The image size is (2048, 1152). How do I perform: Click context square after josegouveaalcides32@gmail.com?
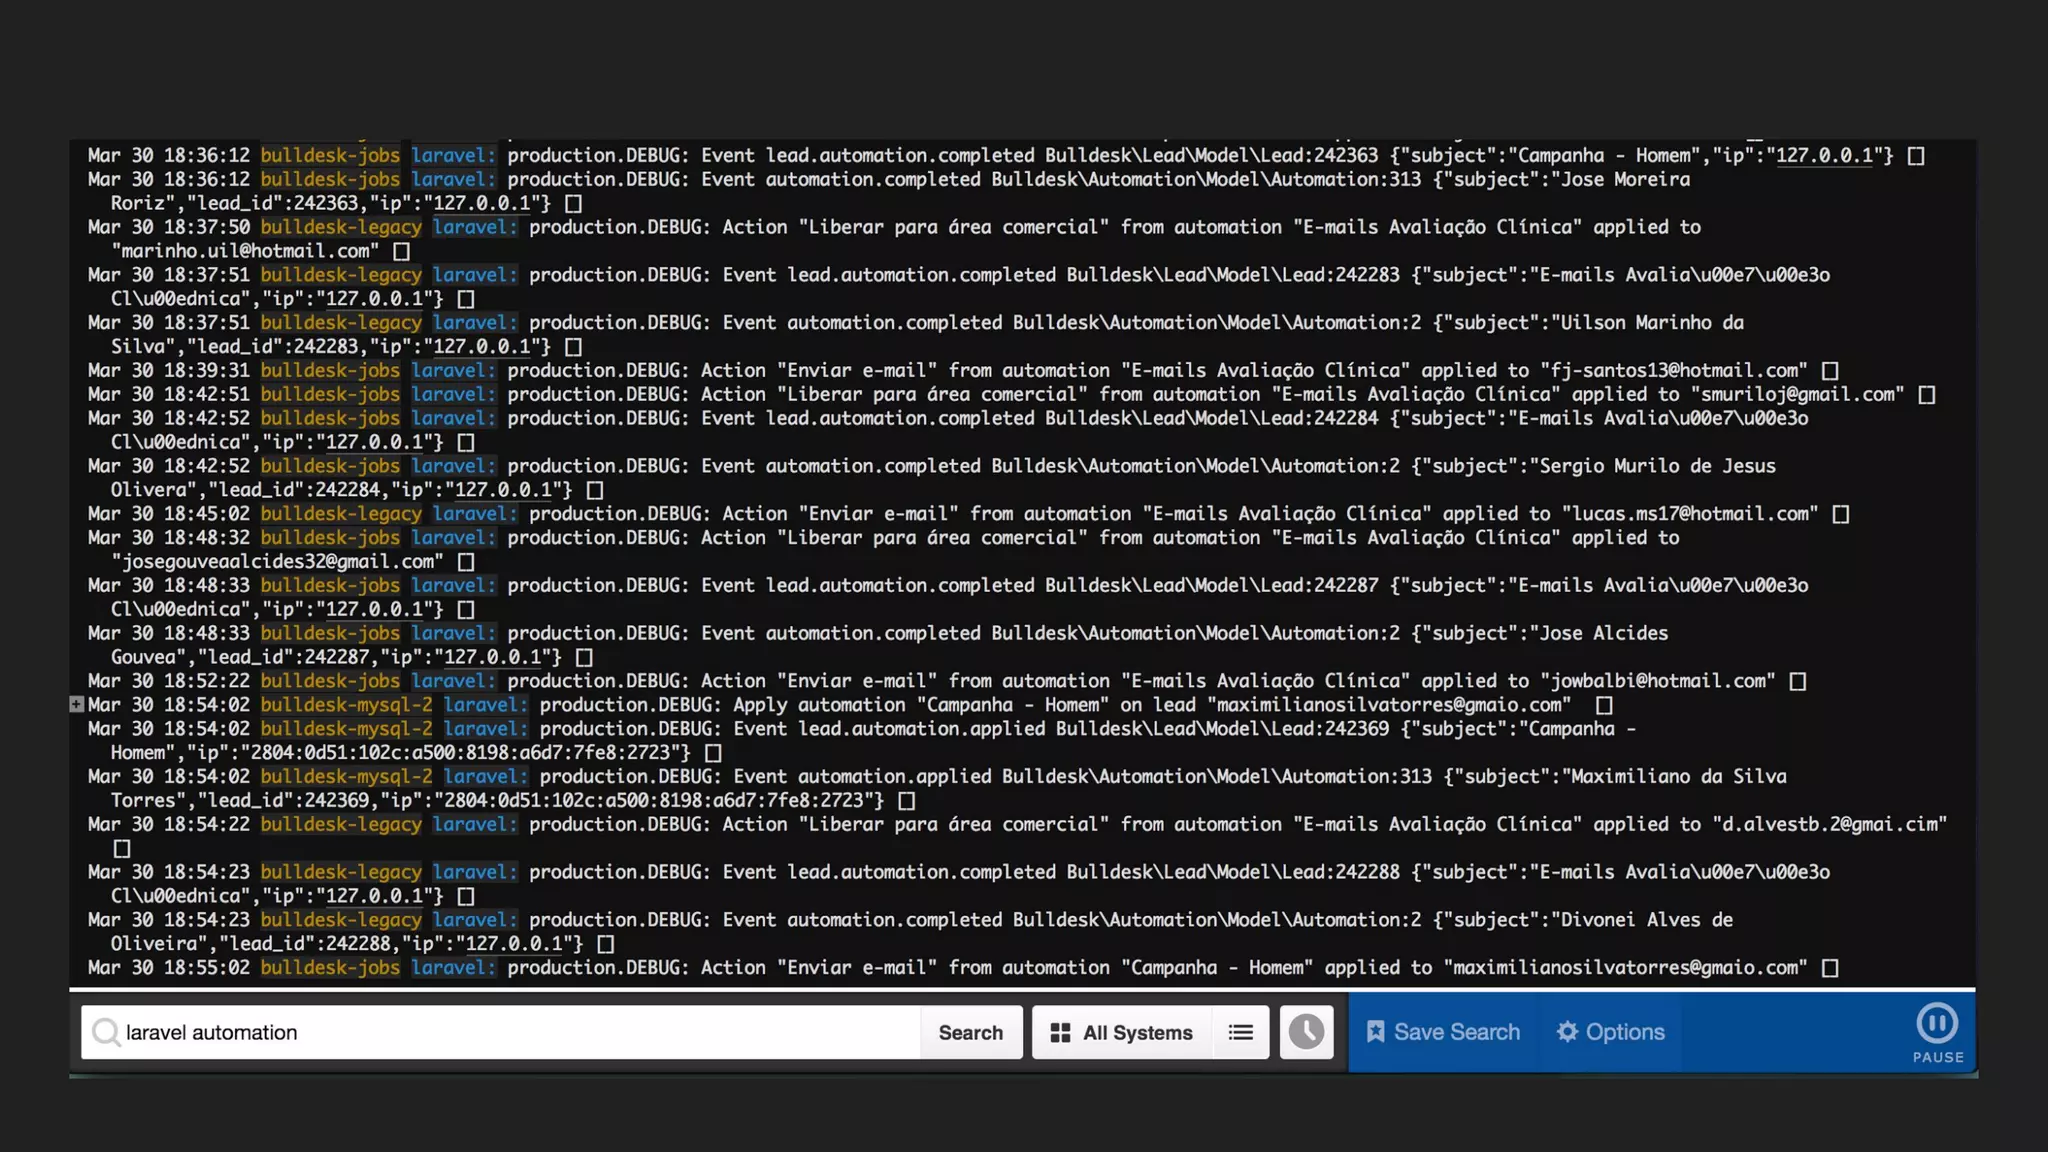pos(465,562)
